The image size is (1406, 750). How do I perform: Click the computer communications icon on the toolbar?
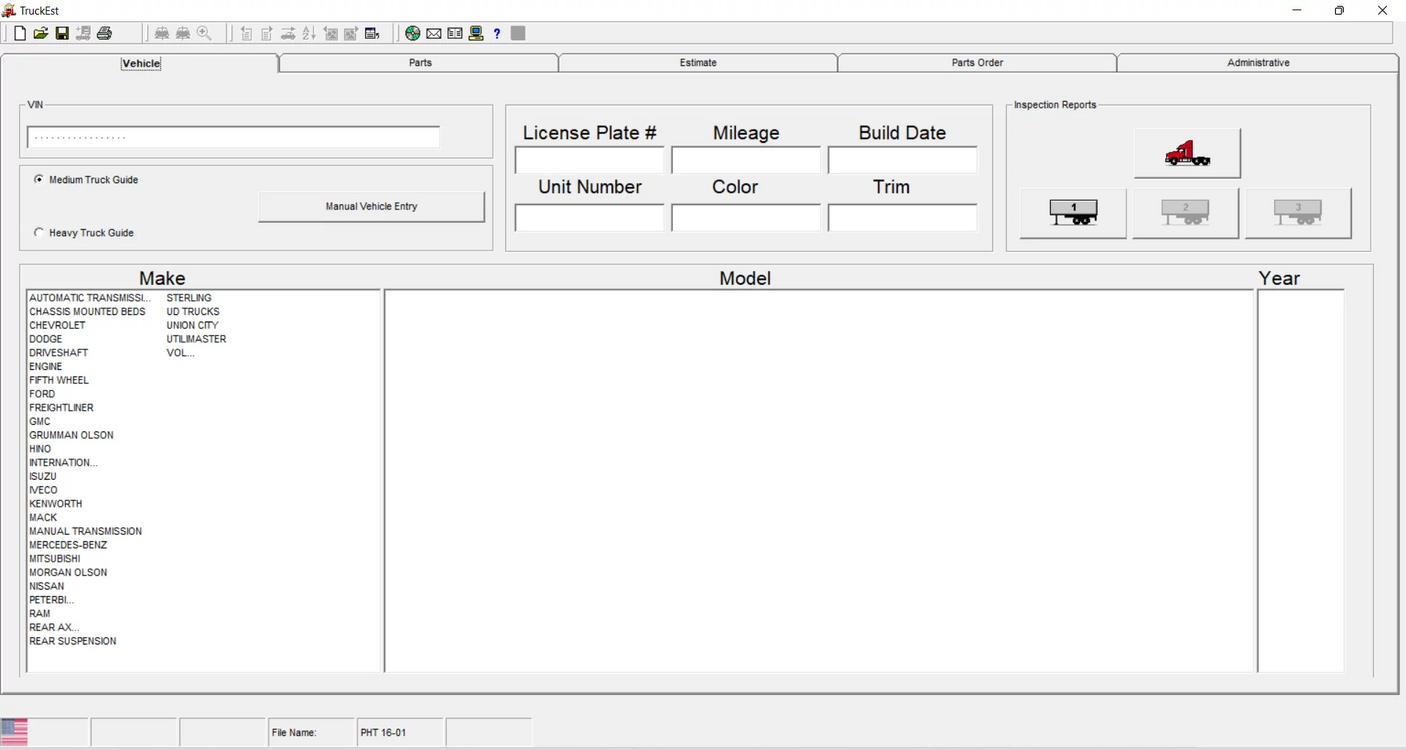(475, 33)
